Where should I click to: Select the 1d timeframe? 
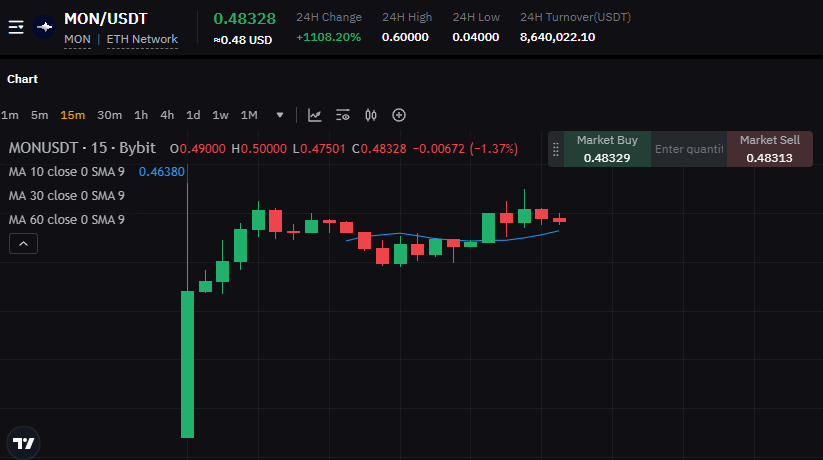point(193,115)
